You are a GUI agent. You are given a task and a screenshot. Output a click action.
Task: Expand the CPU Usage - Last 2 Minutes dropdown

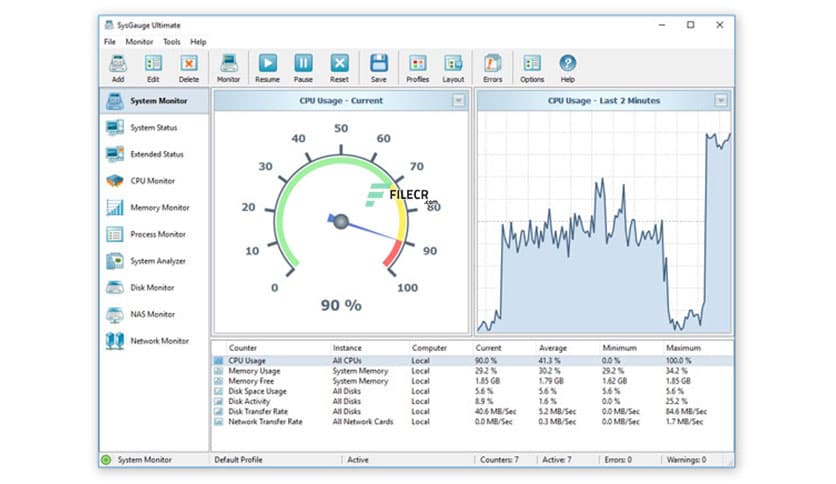tap(721, 100)
